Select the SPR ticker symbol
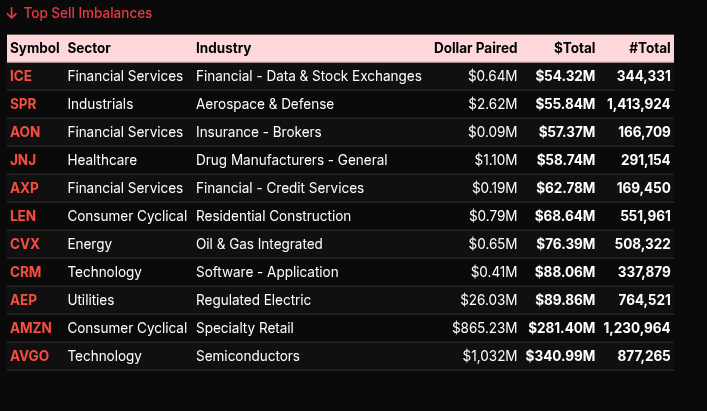The height and width of the screenshot is (411, 707). click(x=22, y=104)
